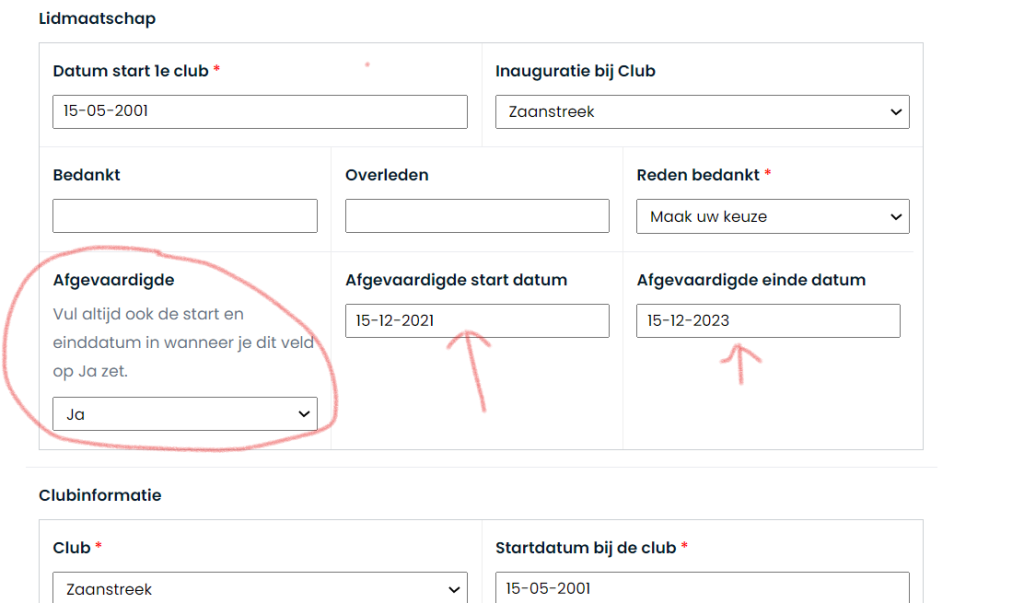Click the bold "Afgevaardigde" label

(x=113, y=280)
